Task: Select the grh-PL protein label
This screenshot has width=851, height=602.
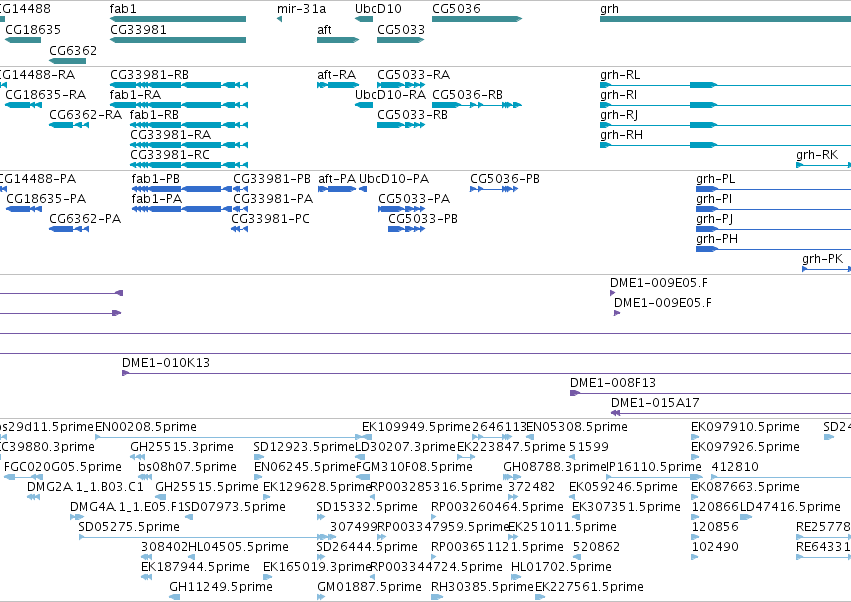Action: [x=715, y=179]
